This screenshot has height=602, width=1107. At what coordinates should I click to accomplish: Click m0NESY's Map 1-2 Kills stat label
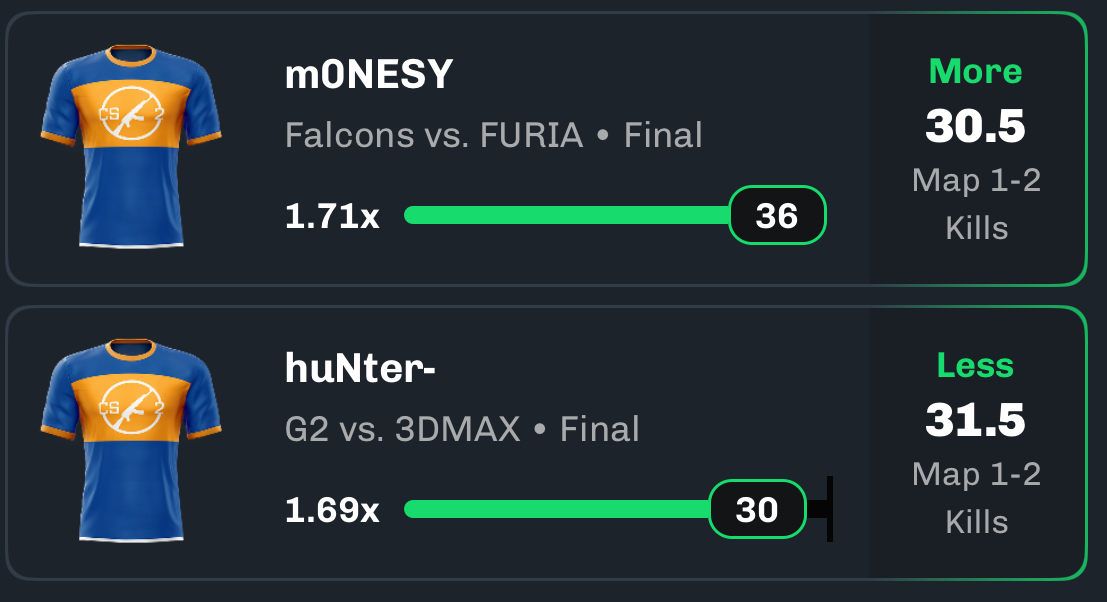point(976,204)
